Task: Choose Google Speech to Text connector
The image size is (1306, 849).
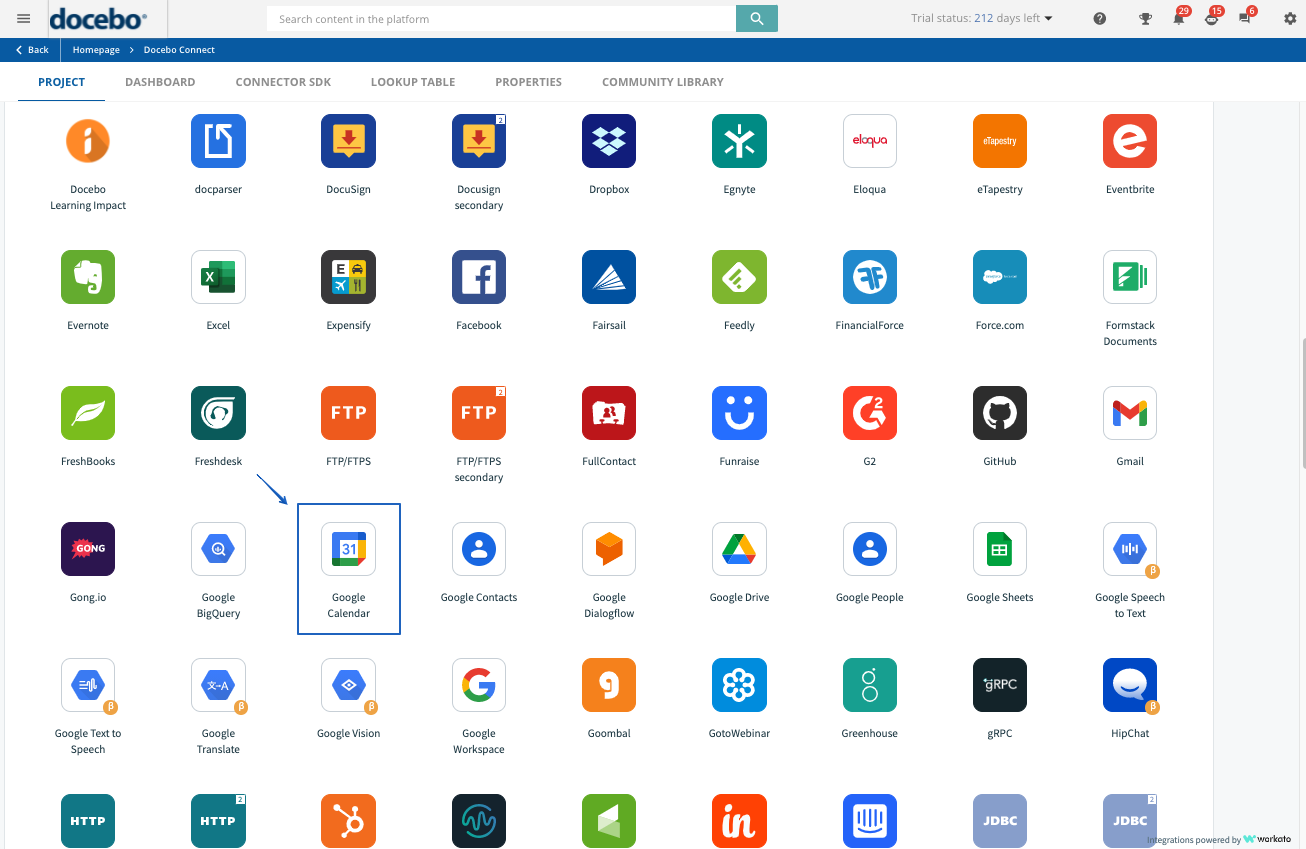Action: pos(1130,549)
